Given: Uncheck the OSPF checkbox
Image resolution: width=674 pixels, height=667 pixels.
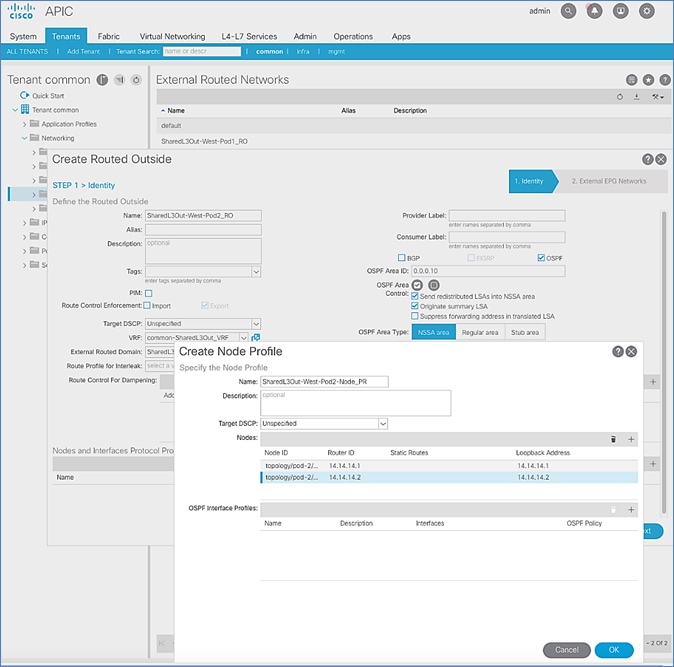Looking at the screenshot, I should click(541, 258).
